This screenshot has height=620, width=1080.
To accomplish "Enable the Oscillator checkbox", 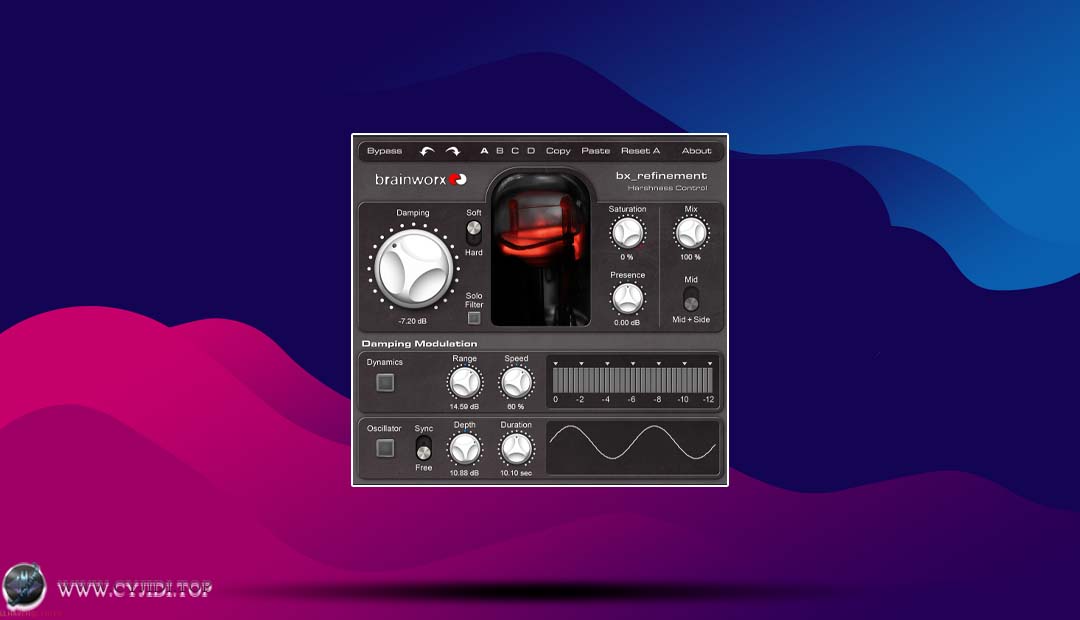I will tap(385, 448).
